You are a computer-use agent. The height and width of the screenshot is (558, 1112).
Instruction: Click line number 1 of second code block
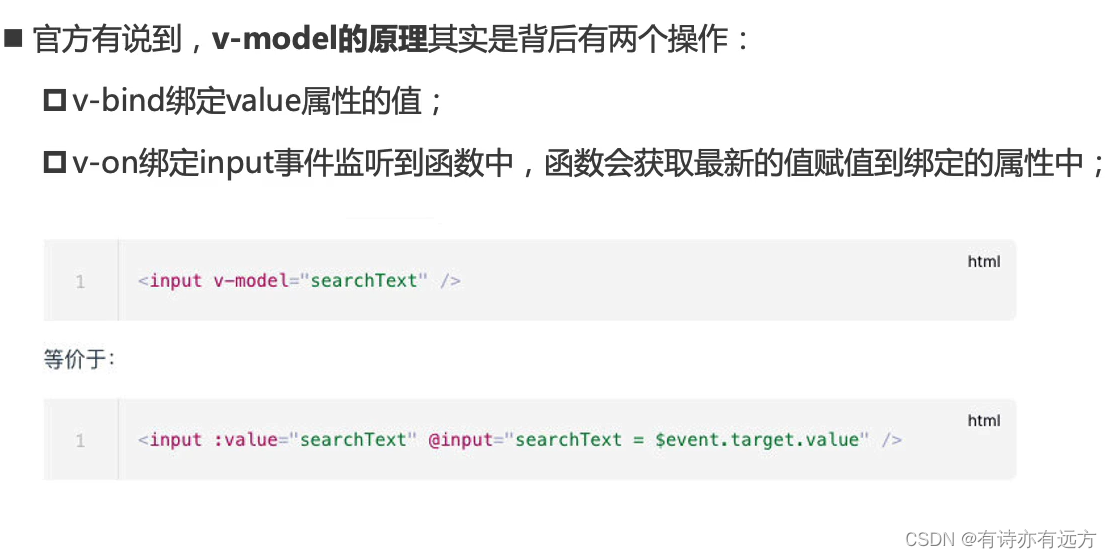coord(80,440)
